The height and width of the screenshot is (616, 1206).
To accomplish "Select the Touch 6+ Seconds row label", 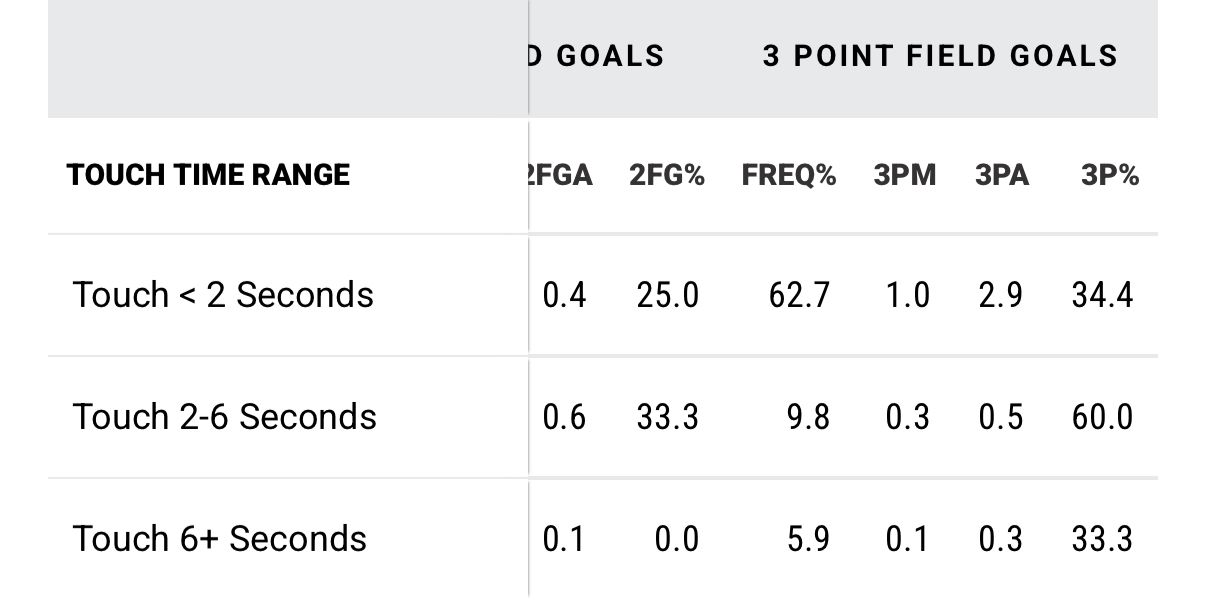I will pos(220,539).
